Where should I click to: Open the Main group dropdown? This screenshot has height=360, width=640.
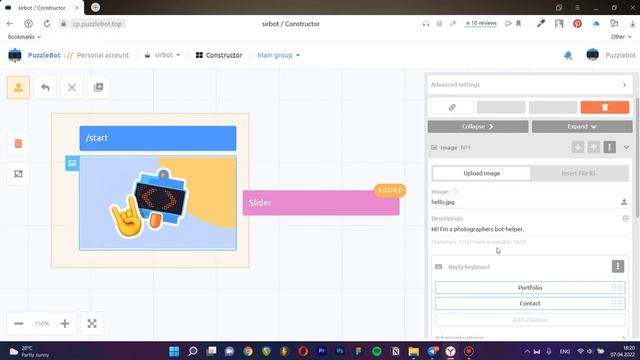coord(278,55)
